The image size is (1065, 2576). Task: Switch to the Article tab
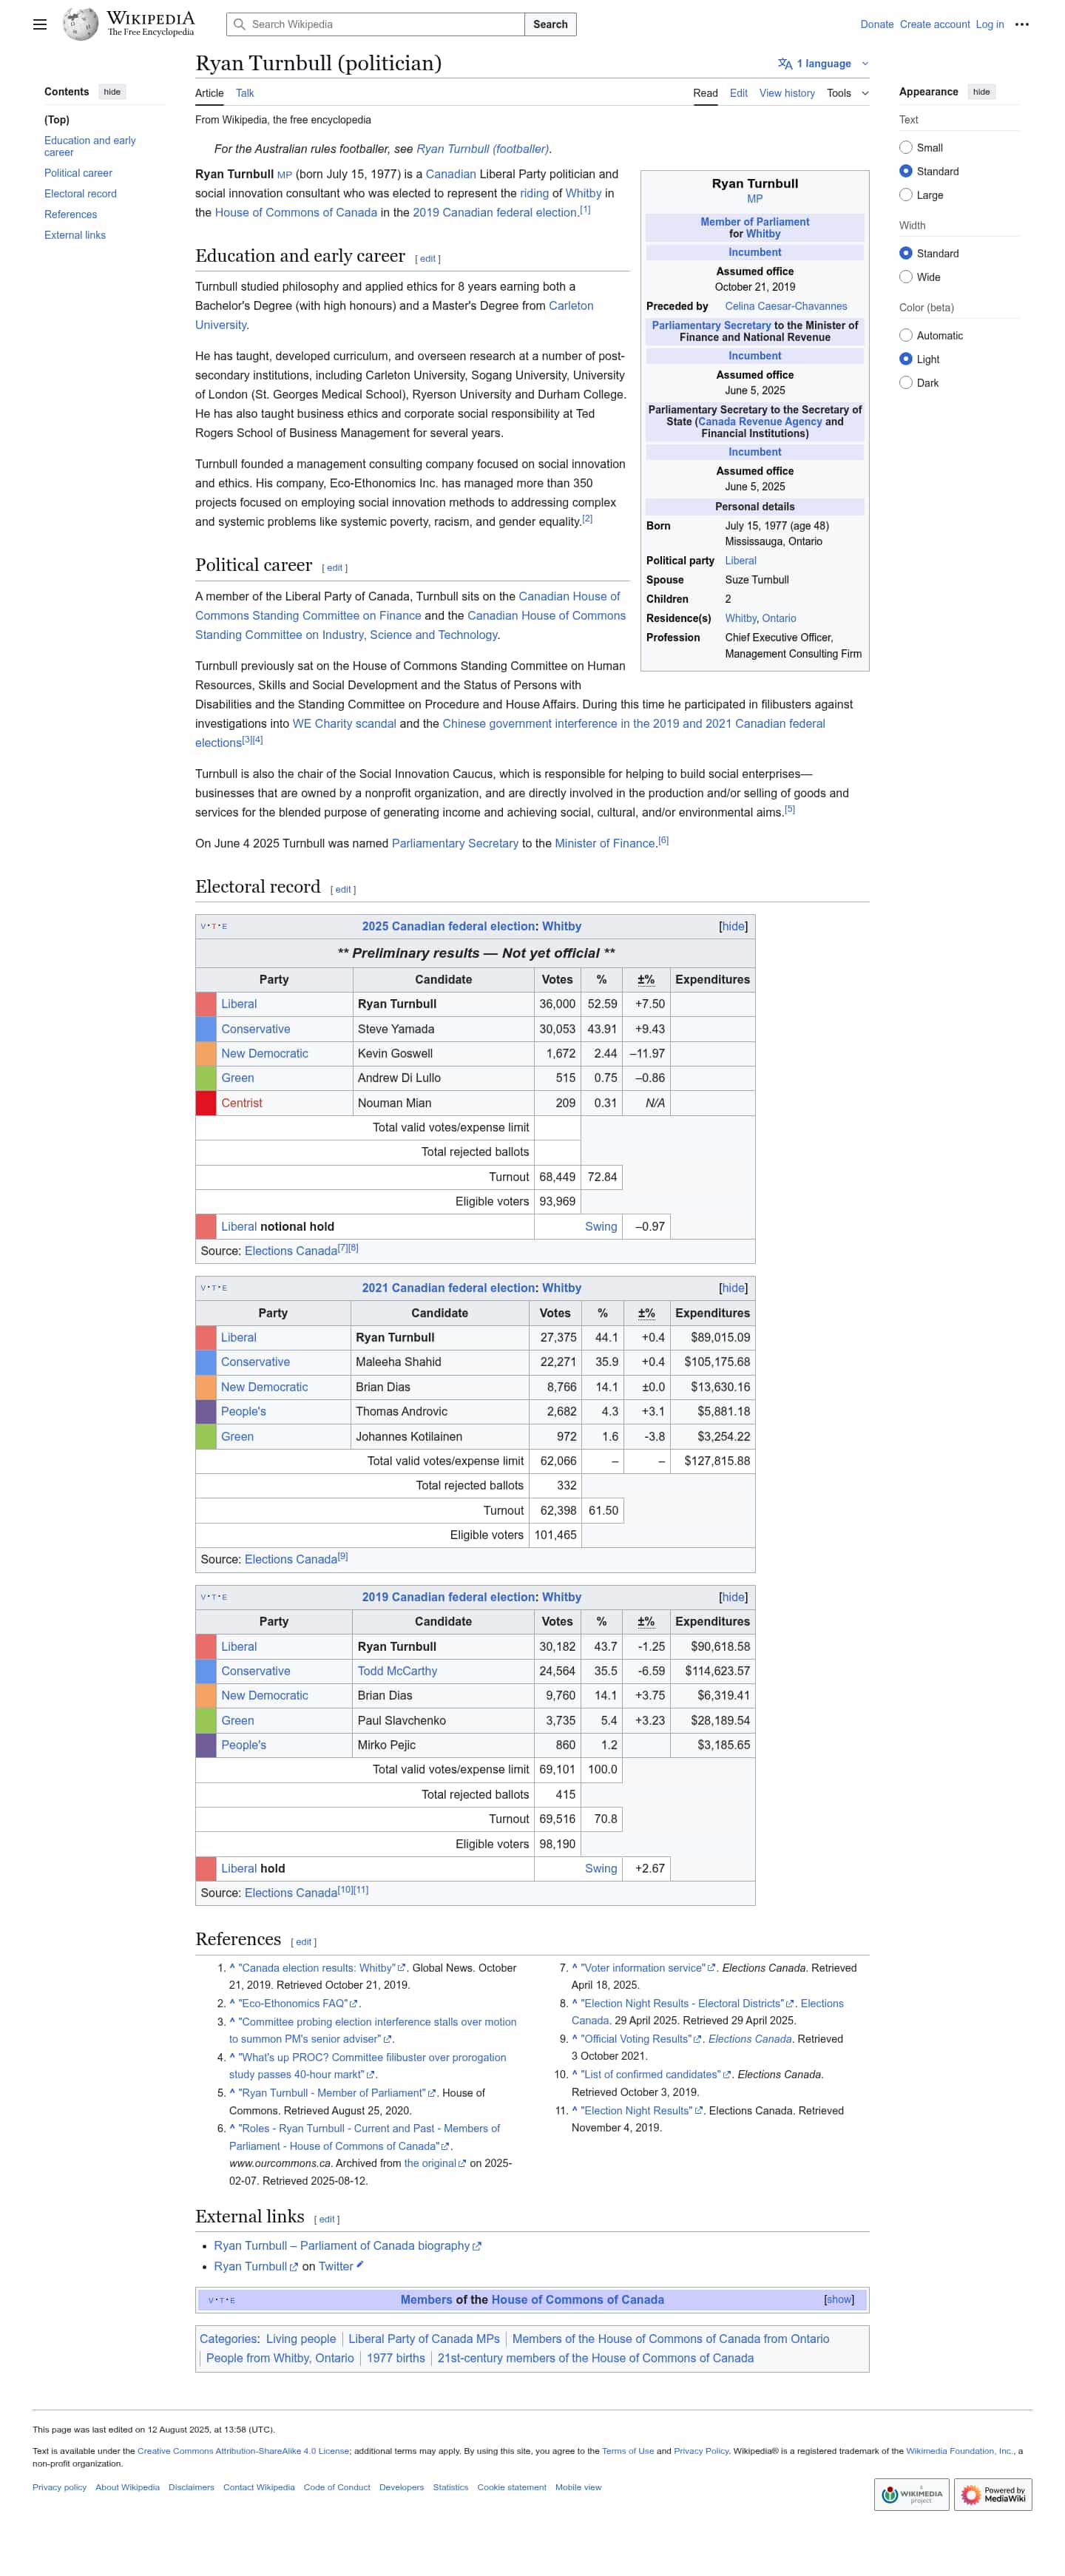click(x=209, y=93)
